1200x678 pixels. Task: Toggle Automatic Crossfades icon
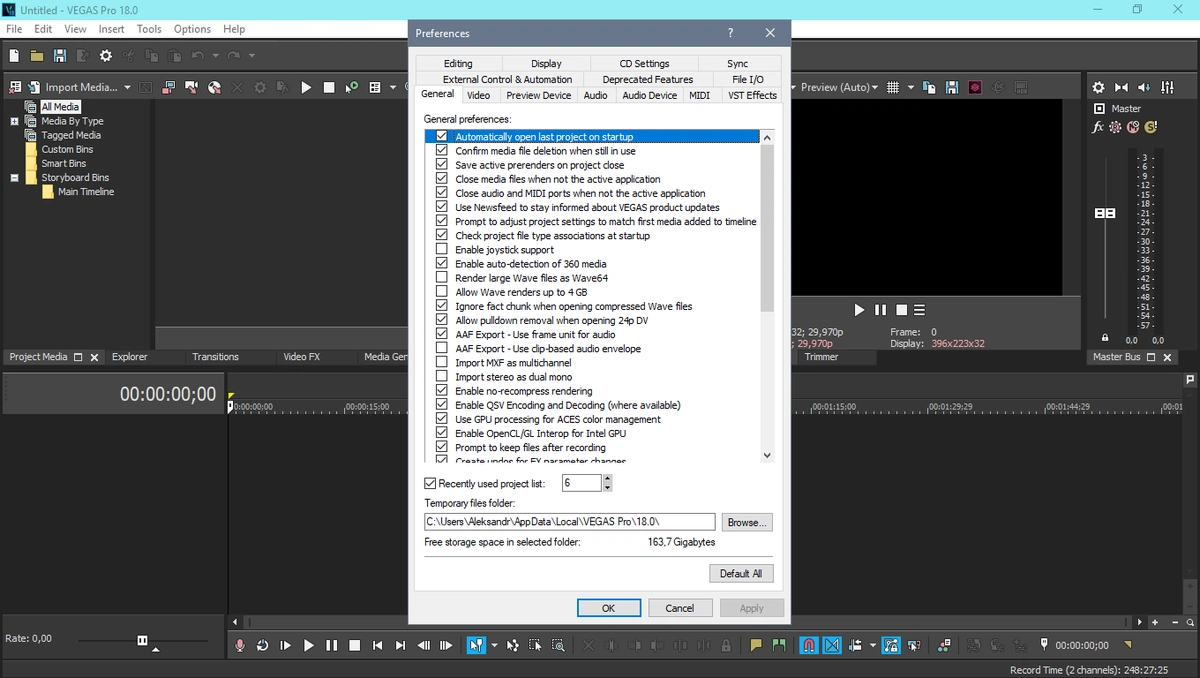click(832, 646)
